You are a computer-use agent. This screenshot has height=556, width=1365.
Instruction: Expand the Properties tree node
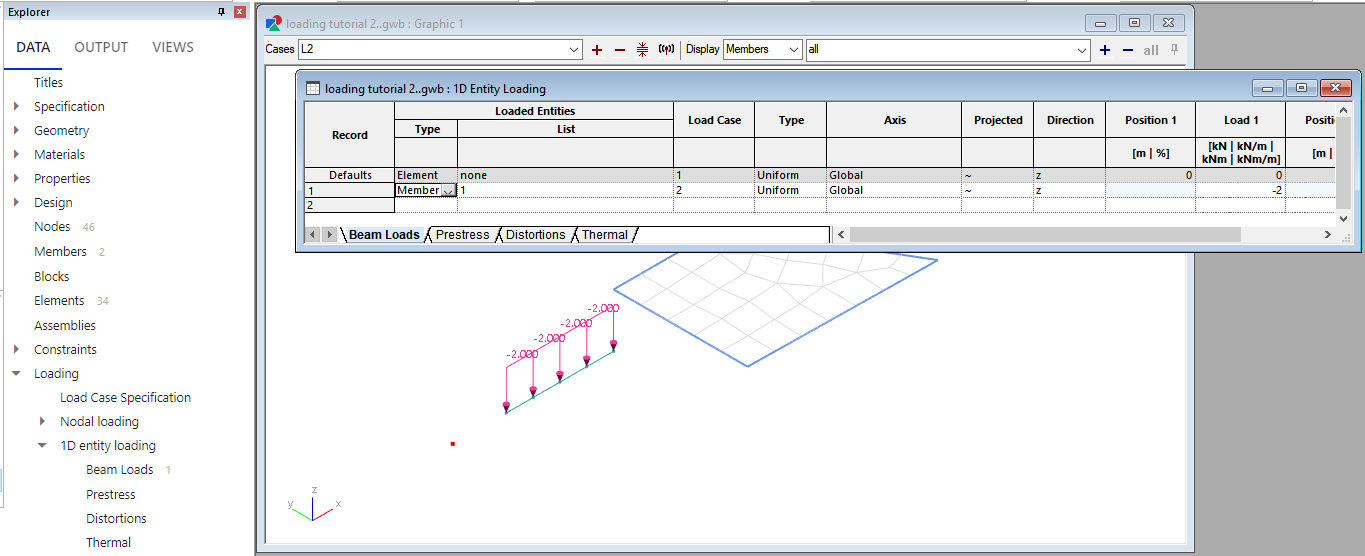point(16,178)
